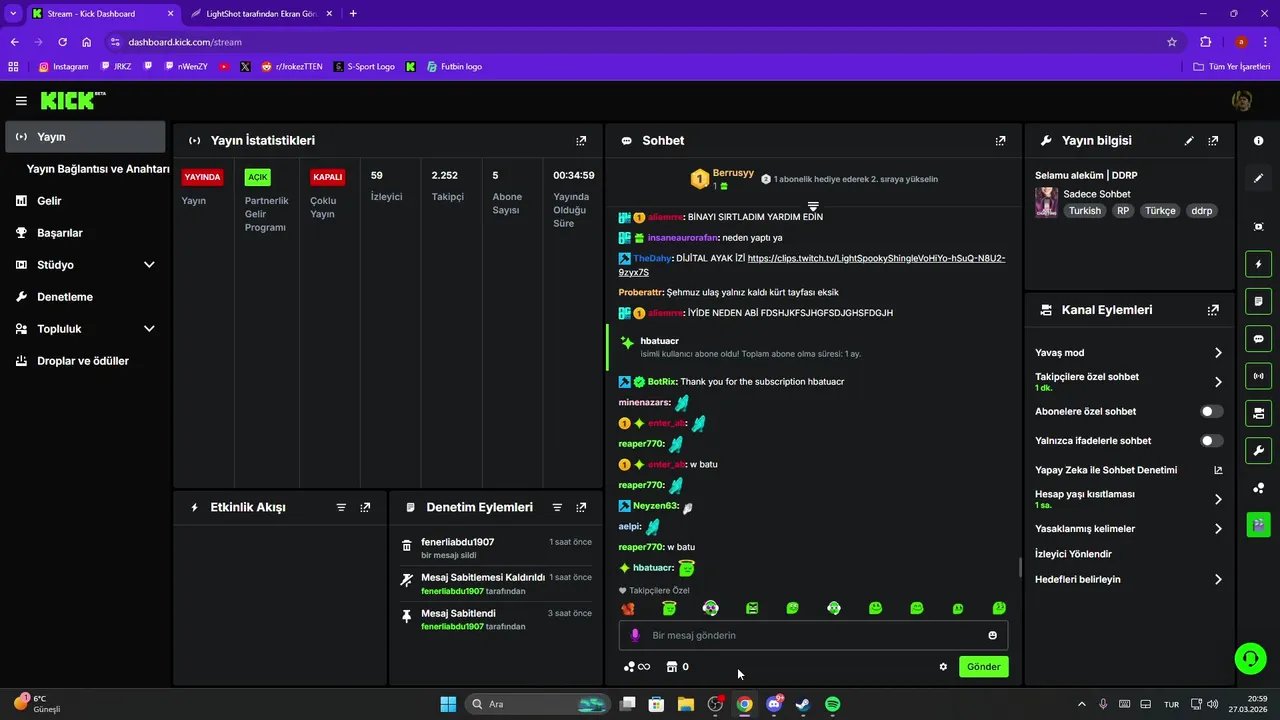Pop out the Etkinlik Akışı panel
The image size is (1280, 720).
tap(365, 508)
